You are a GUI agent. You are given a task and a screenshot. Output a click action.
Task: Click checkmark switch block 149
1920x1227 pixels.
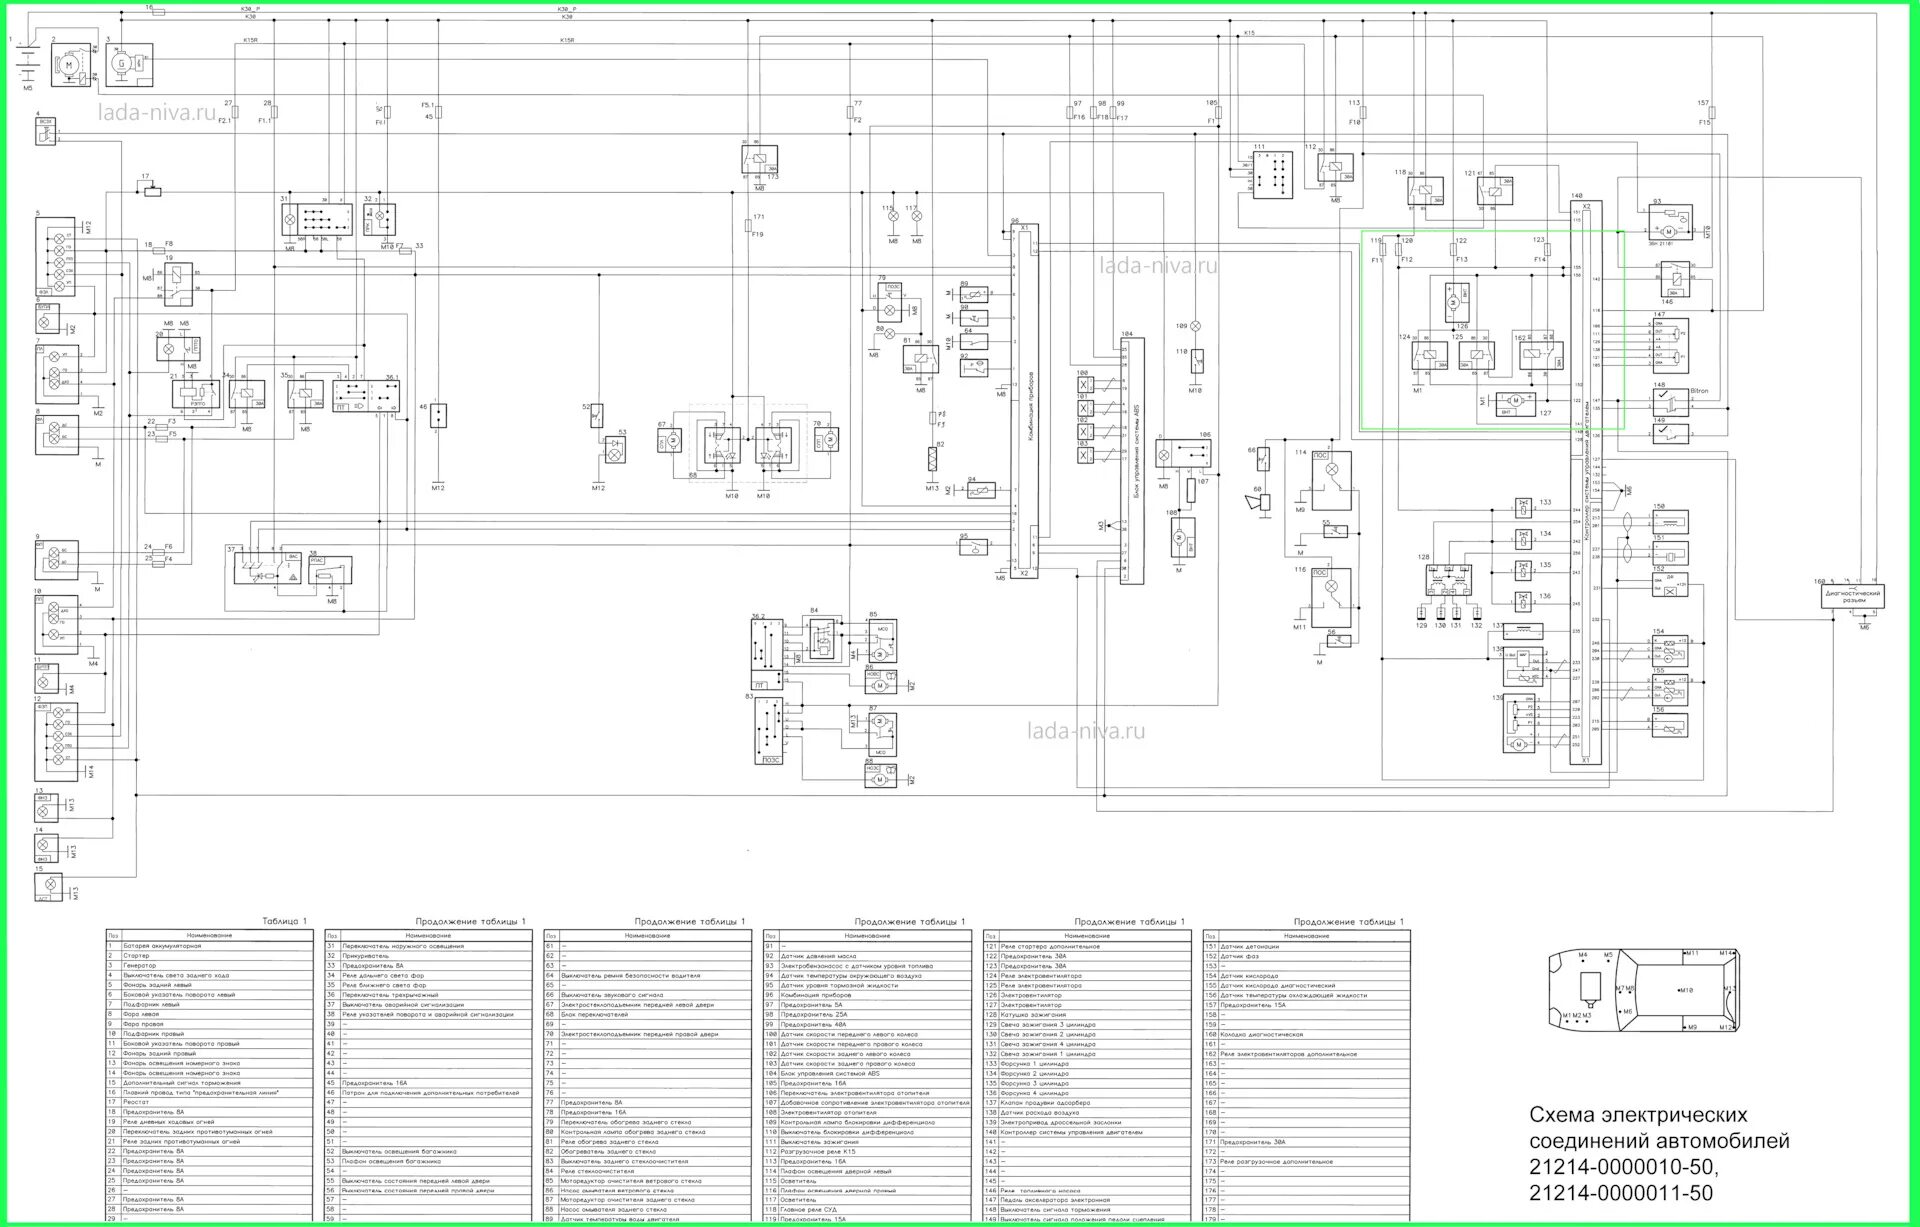click(1669, 433)
